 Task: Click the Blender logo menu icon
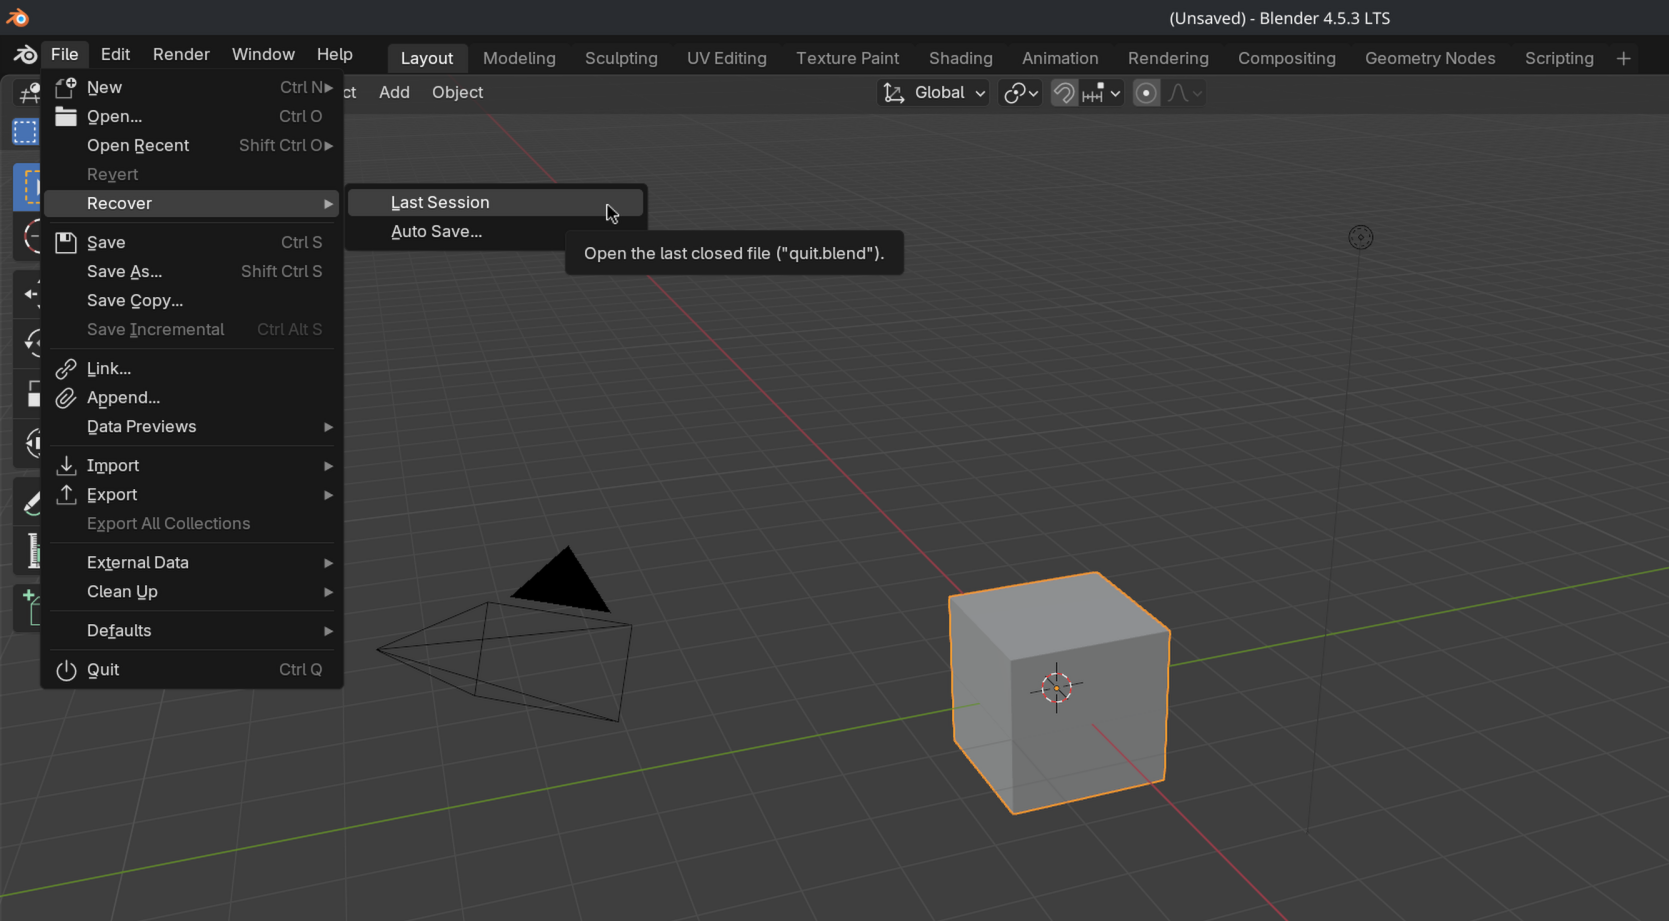(x=25, y=55)
